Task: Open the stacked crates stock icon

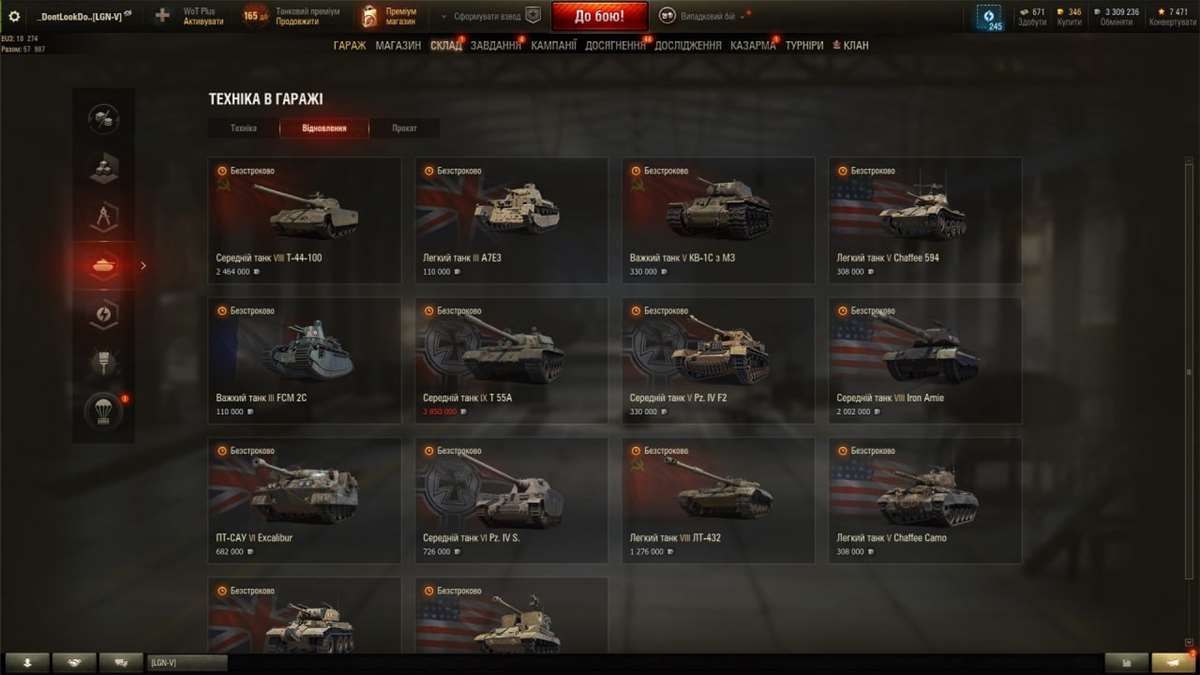Action: [103, 167]
